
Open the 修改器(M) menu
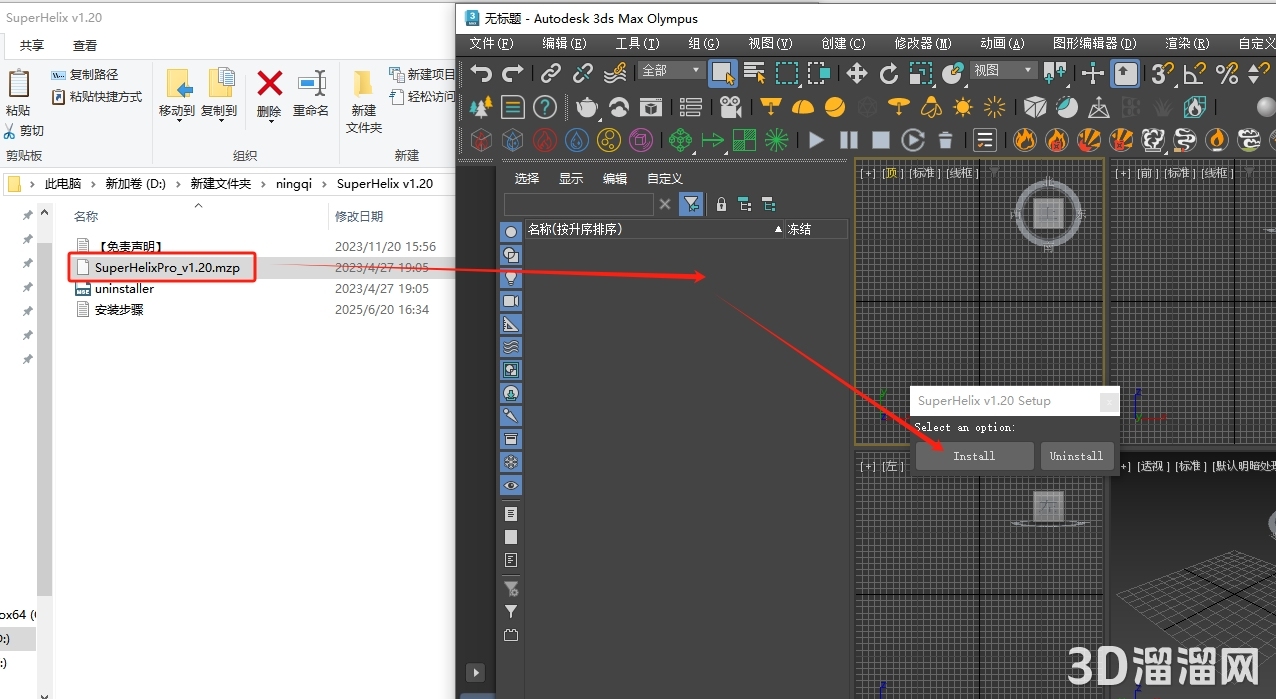point(923,44)
